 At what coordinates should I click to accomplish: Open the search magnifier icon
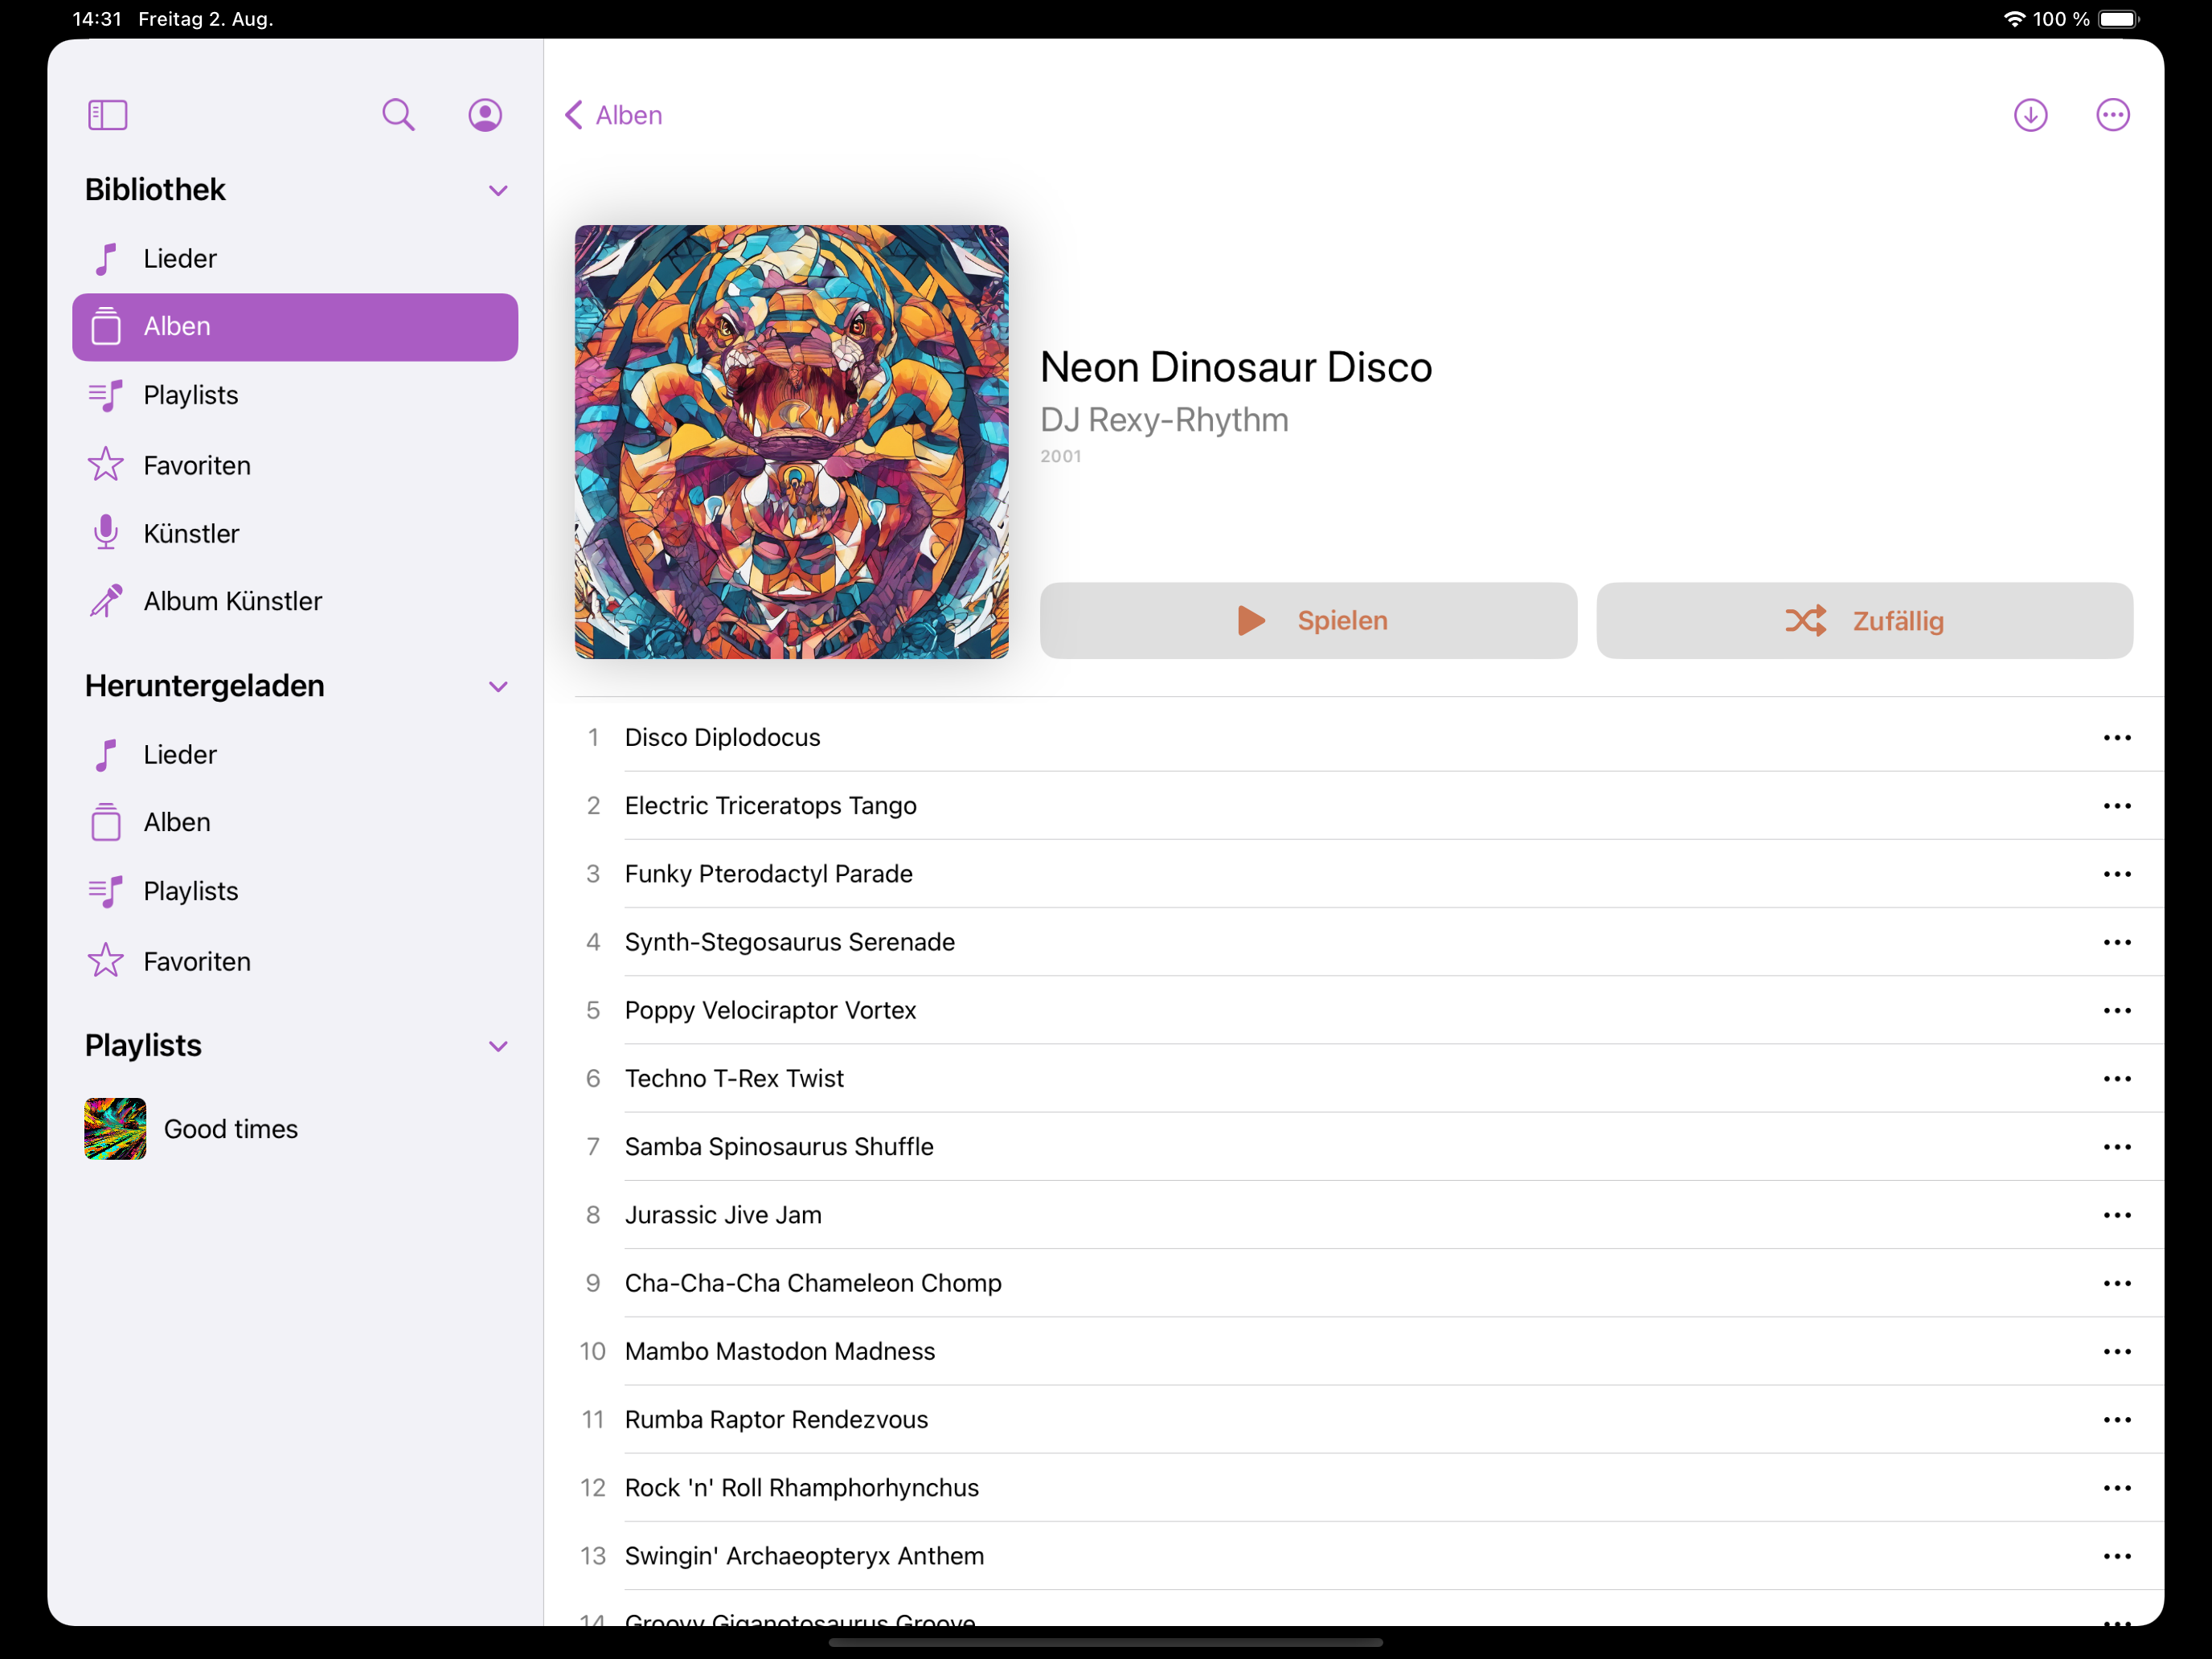tap(398, 115)
